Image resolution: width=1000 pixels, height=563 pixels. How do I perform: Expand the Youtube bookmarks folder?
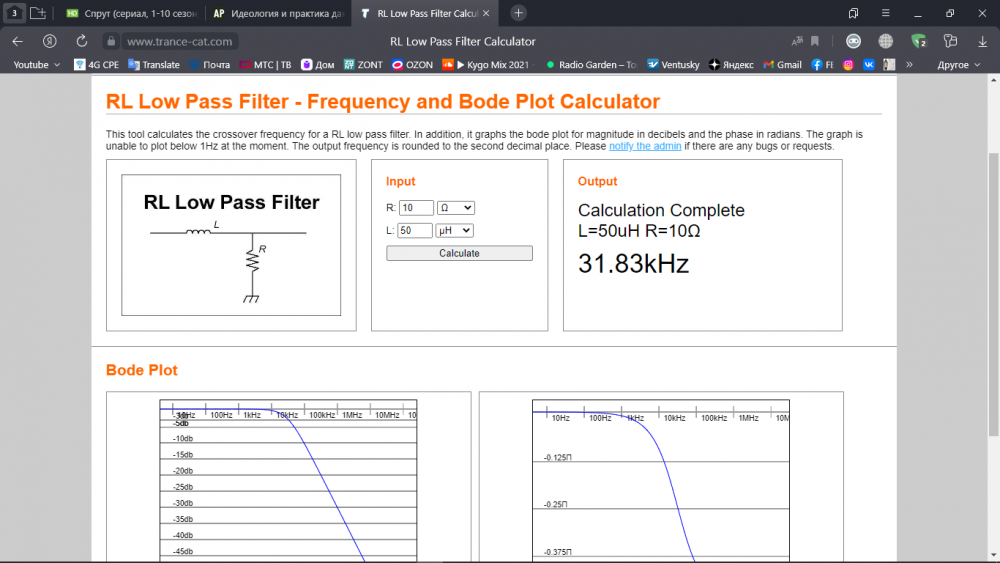pyautogui.click(x=36, y=64)
